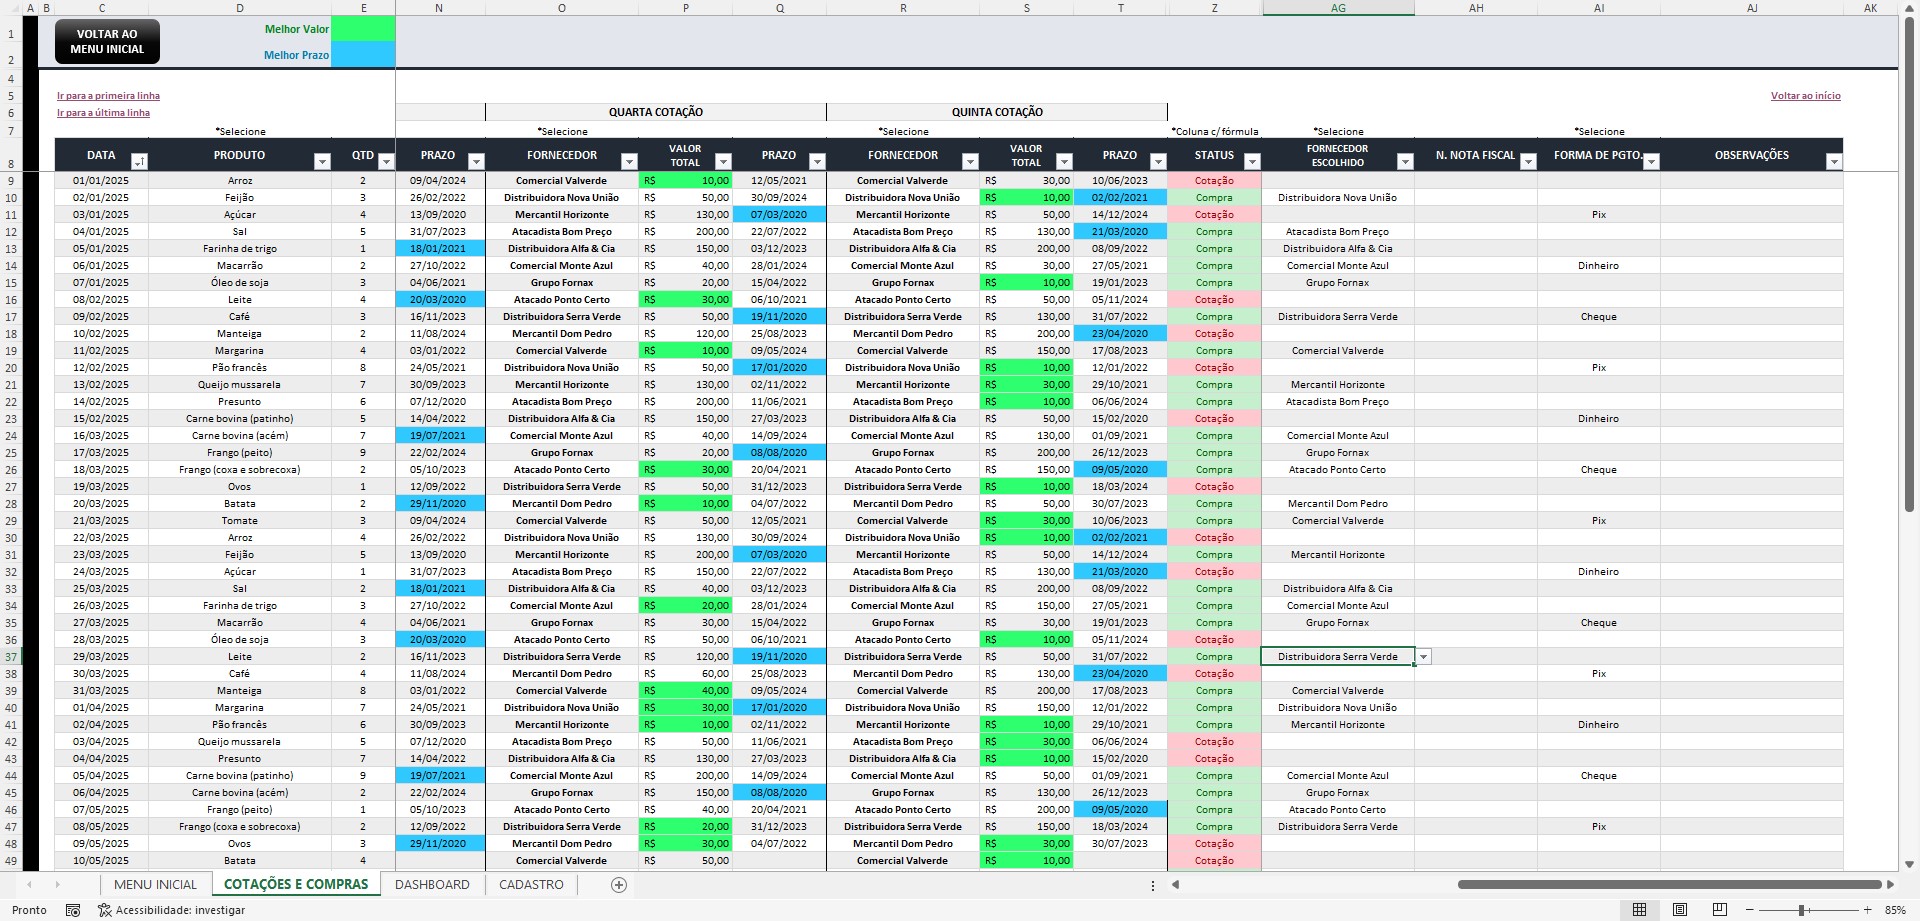Open the cell validation dropdown beside Distribuidora Serra Verde

coord(1424,657)
